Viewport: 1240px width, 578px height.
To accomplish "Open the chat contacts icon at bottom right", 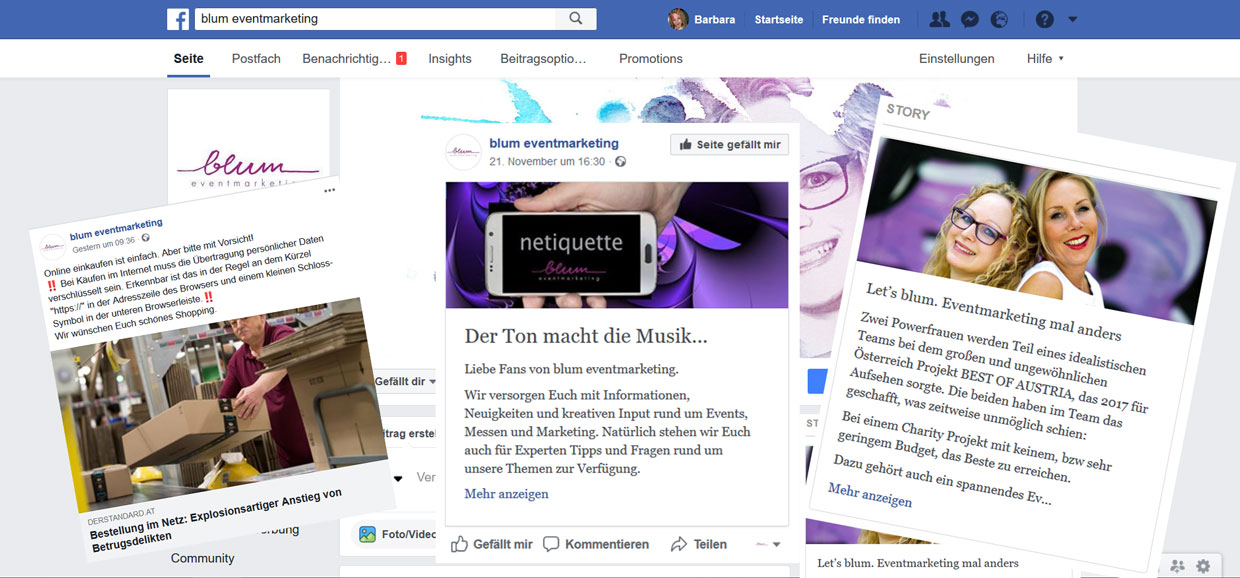I will tap(1176, 566).
